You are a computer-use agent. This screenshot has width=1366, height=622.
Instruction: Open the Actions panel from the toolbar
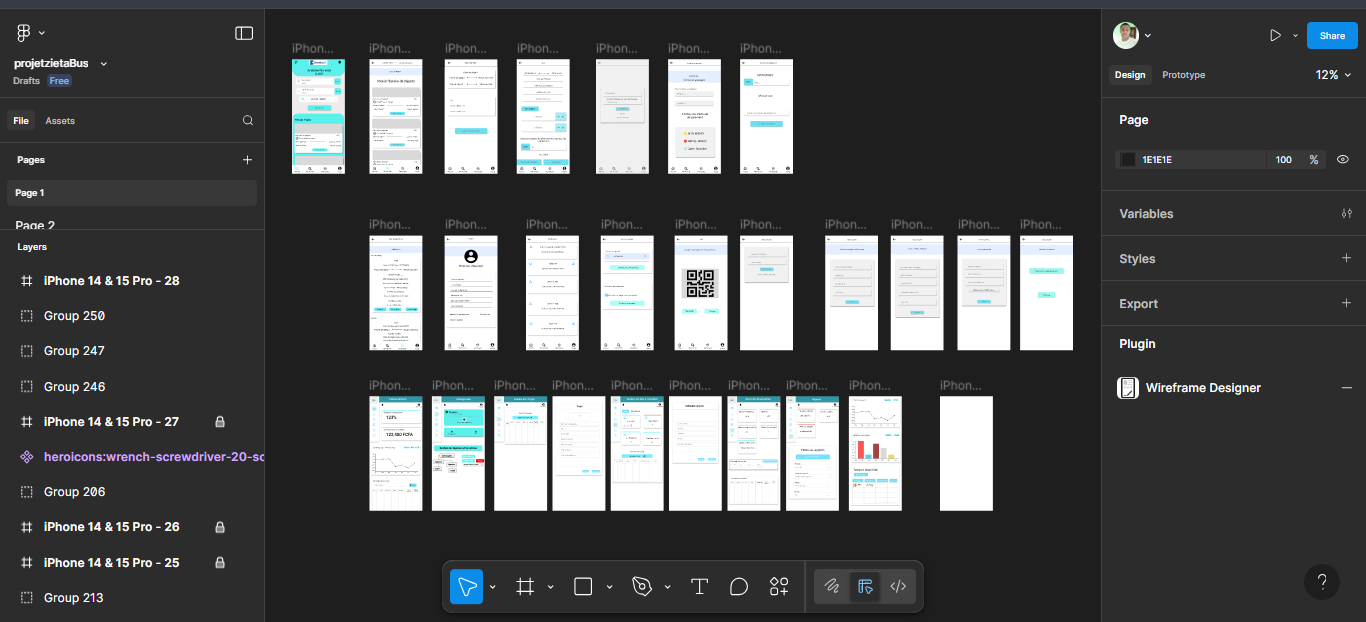[779, 586]
